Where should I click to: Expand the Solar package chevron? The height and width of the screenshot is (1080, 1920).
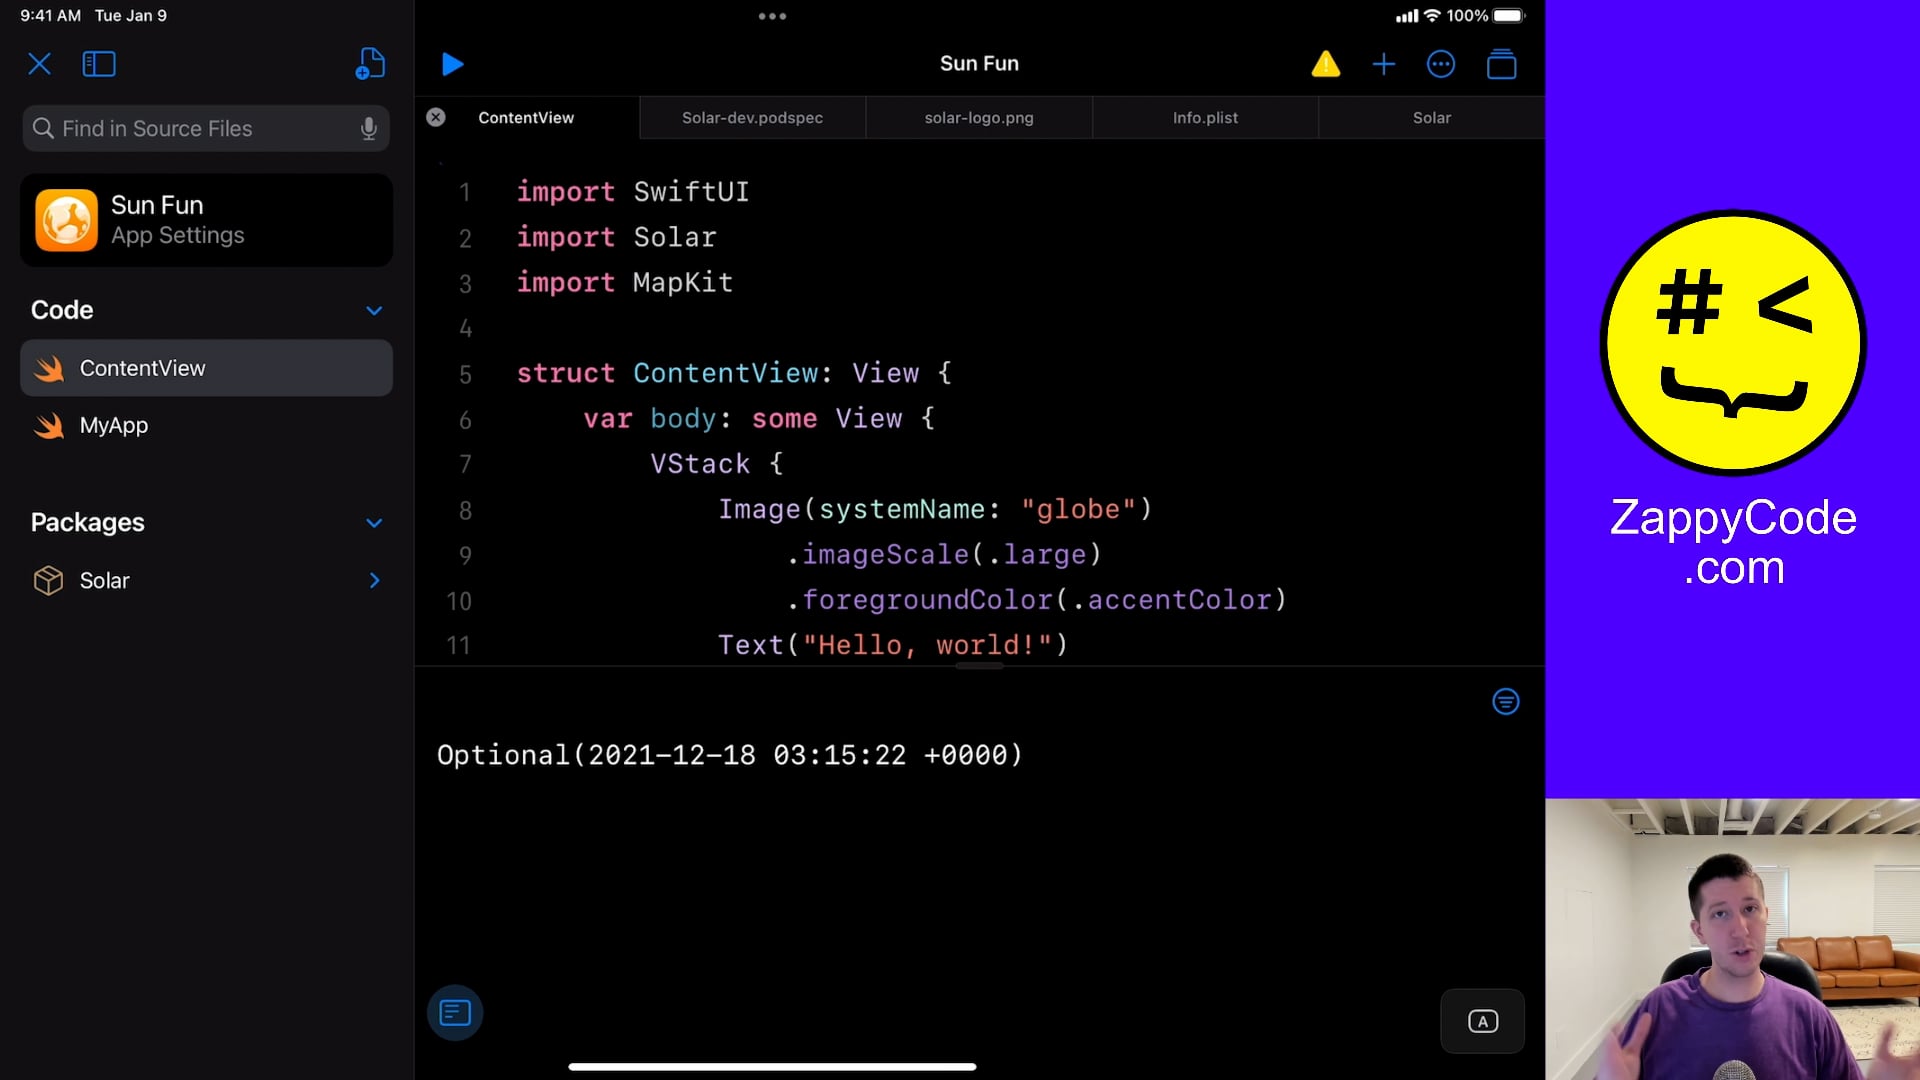click(x=375, y=580)
